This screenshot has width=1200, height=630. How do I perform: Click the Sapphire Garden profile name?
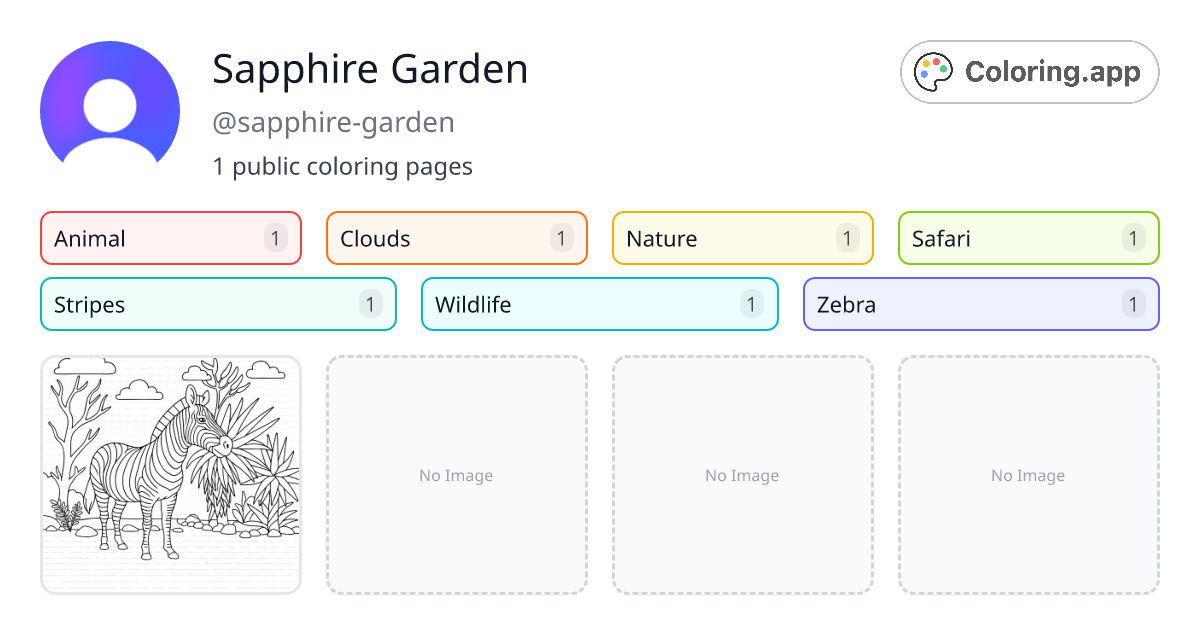(370, 69)
